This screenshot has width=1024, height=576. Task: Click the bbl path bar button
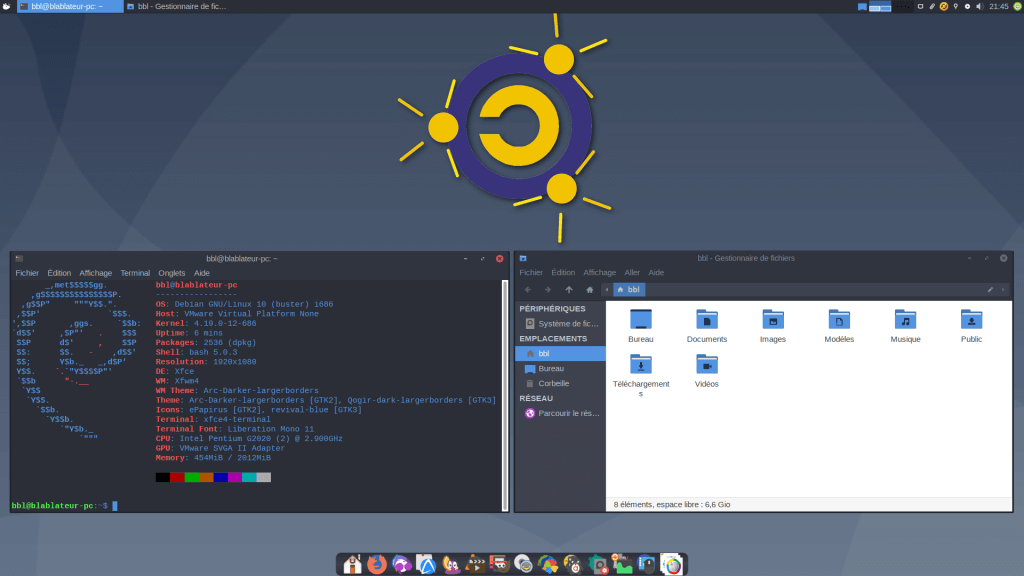pos(630,290)
